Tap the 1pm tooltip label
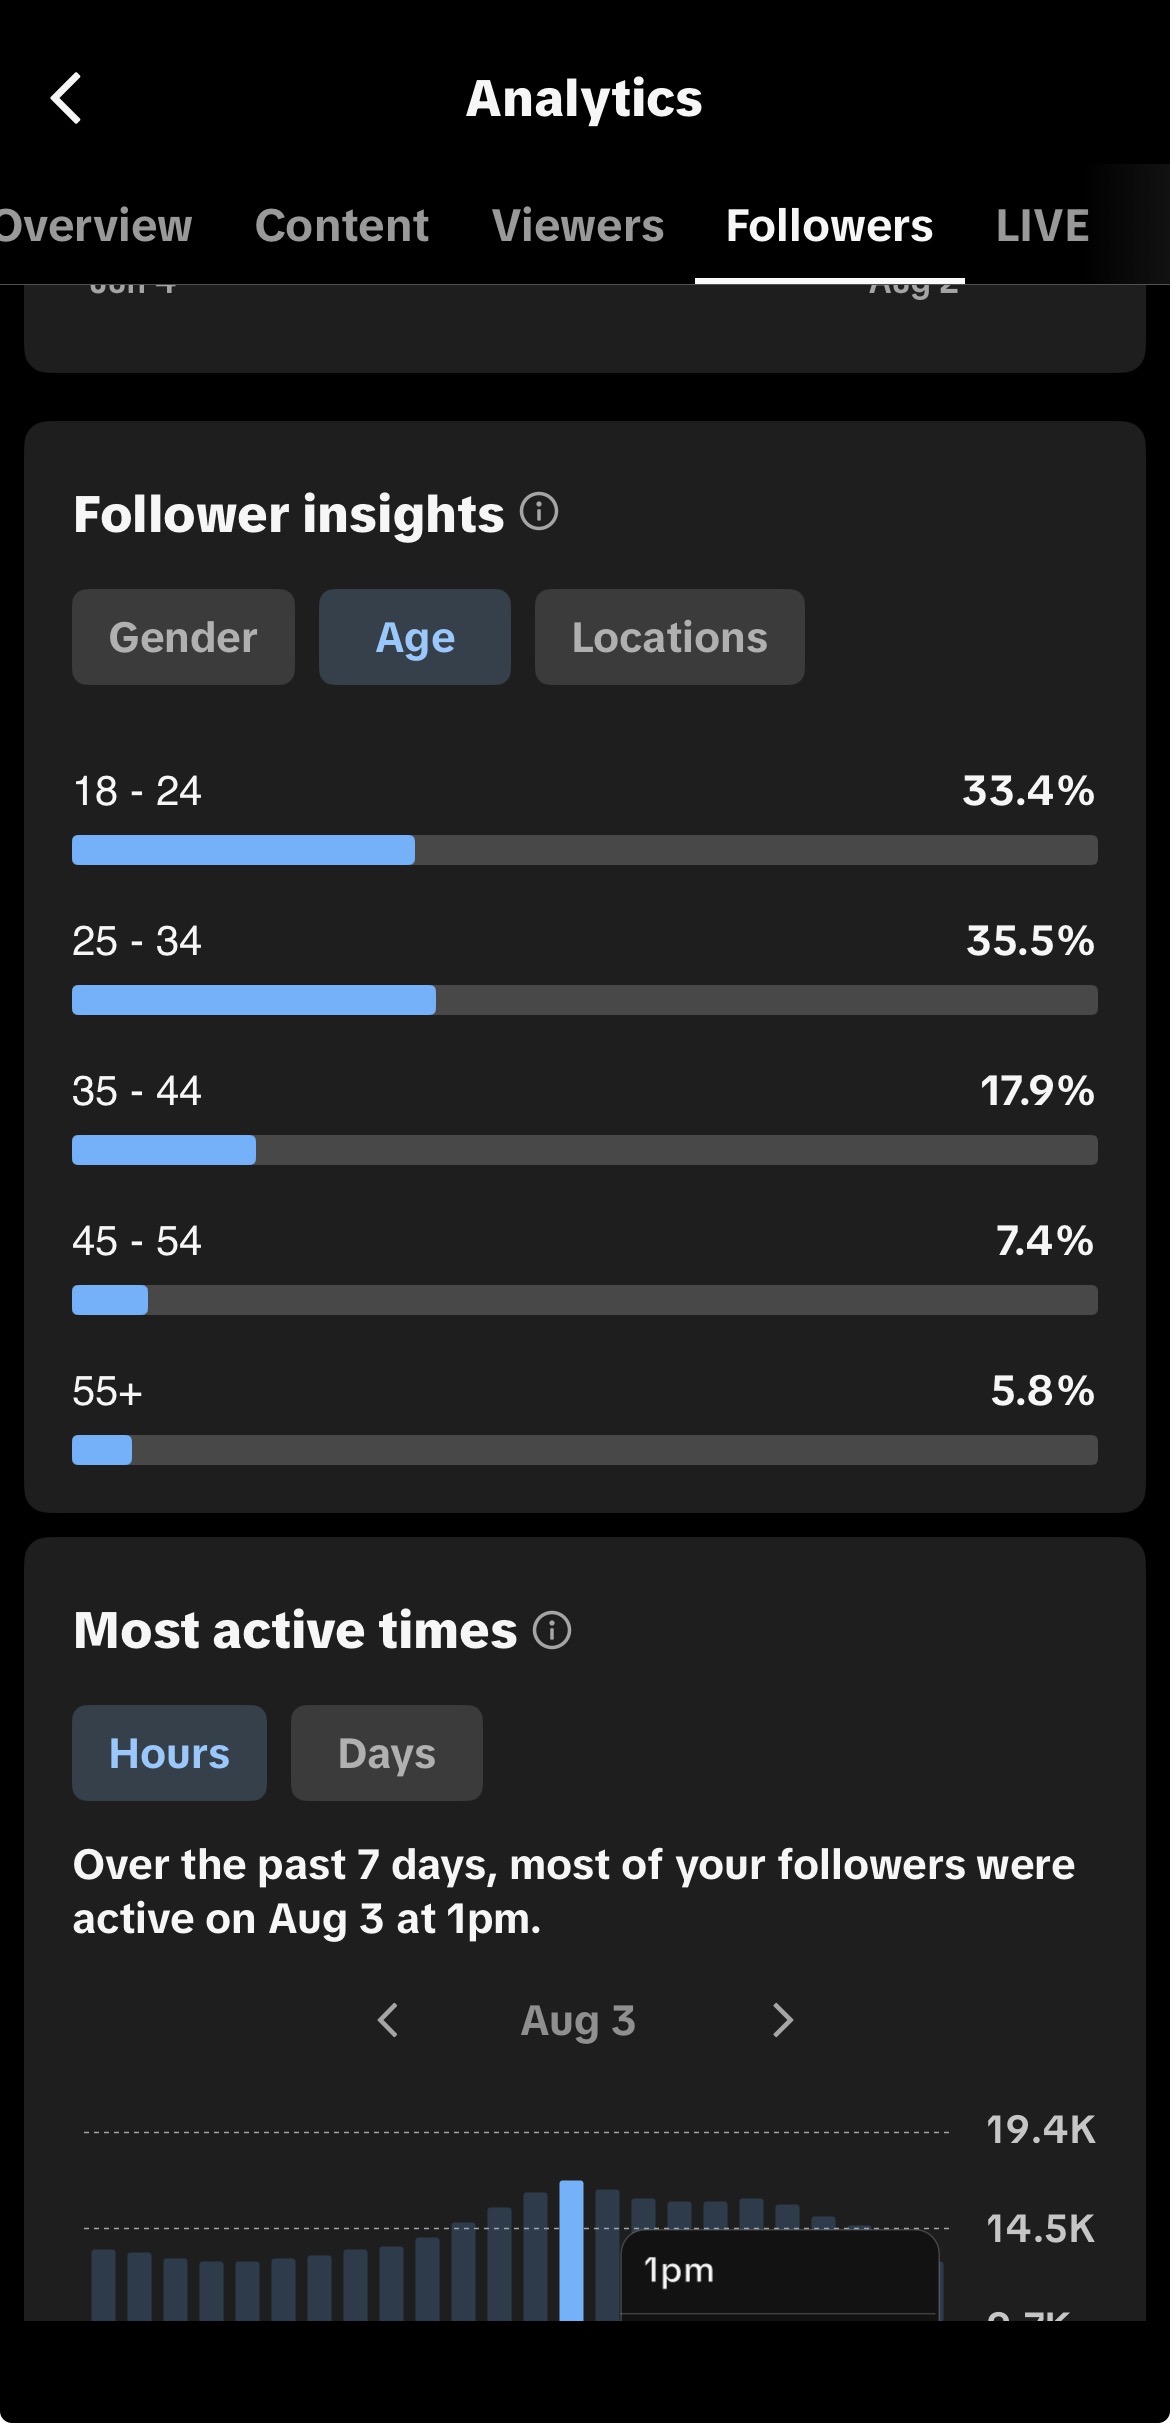Image resolution: width=1170 pixels, height=2423 pixels. tap(679, 2270)
